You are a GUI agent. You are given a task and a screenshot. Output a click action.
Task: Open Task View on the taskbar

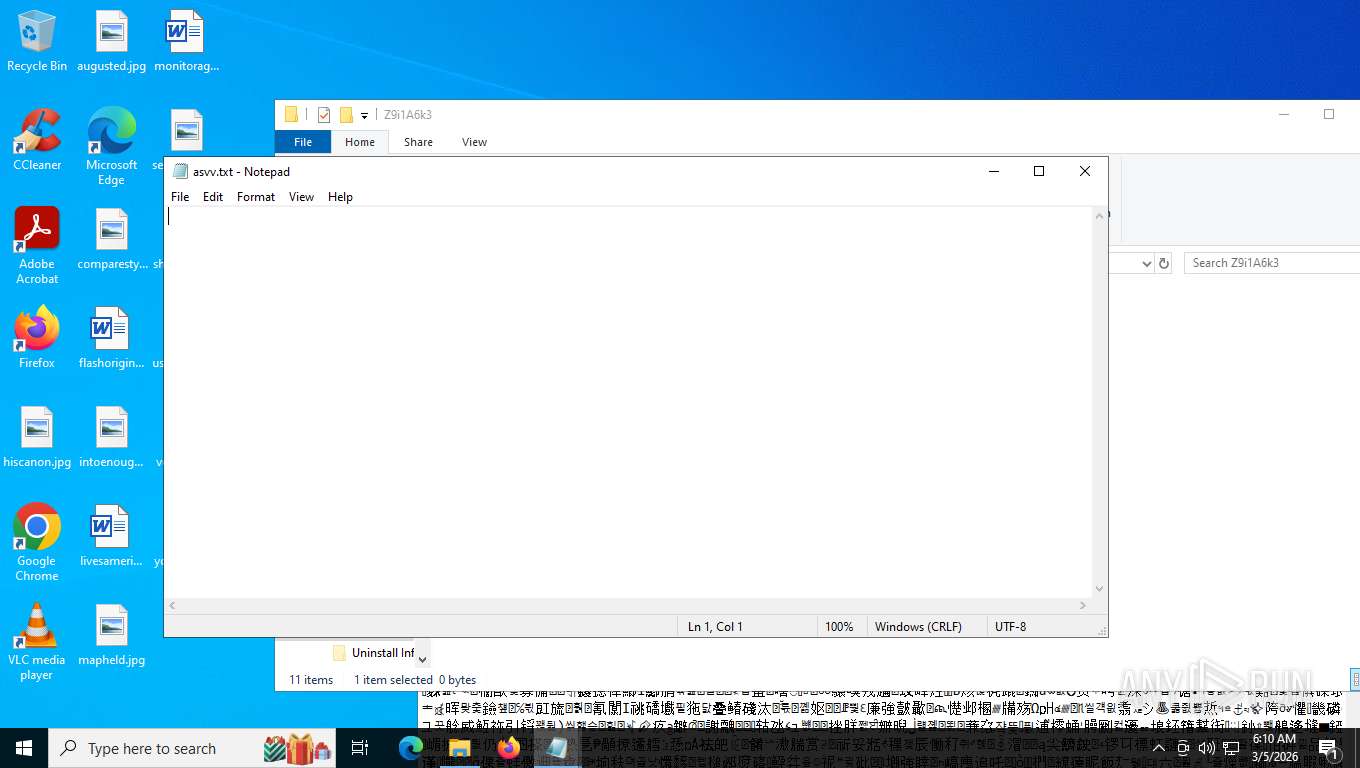pos(360,748)
